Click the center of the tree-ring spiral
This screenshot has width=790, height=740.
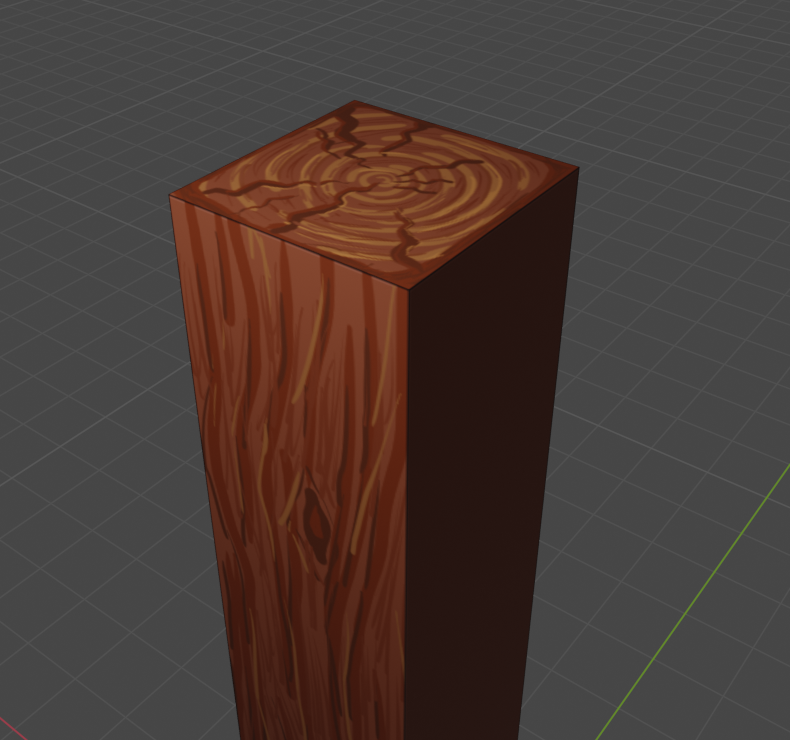point(382,181)
